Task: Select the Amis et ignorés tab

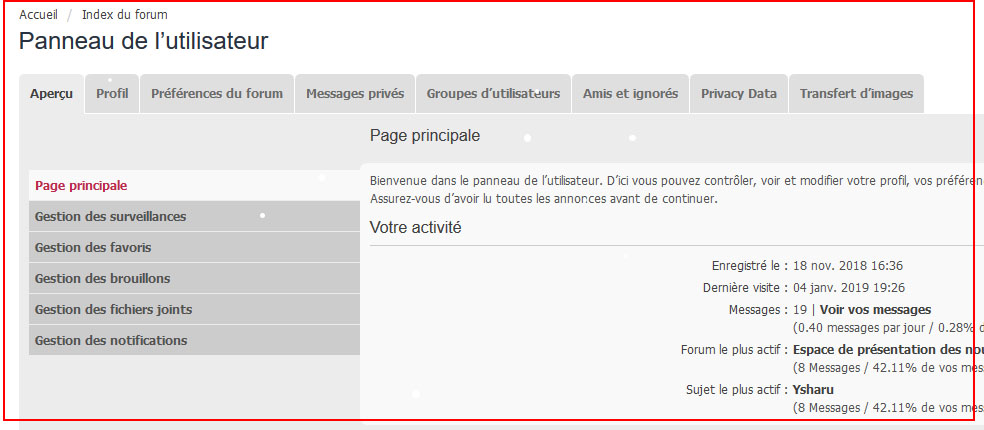Action: (630, 94)
